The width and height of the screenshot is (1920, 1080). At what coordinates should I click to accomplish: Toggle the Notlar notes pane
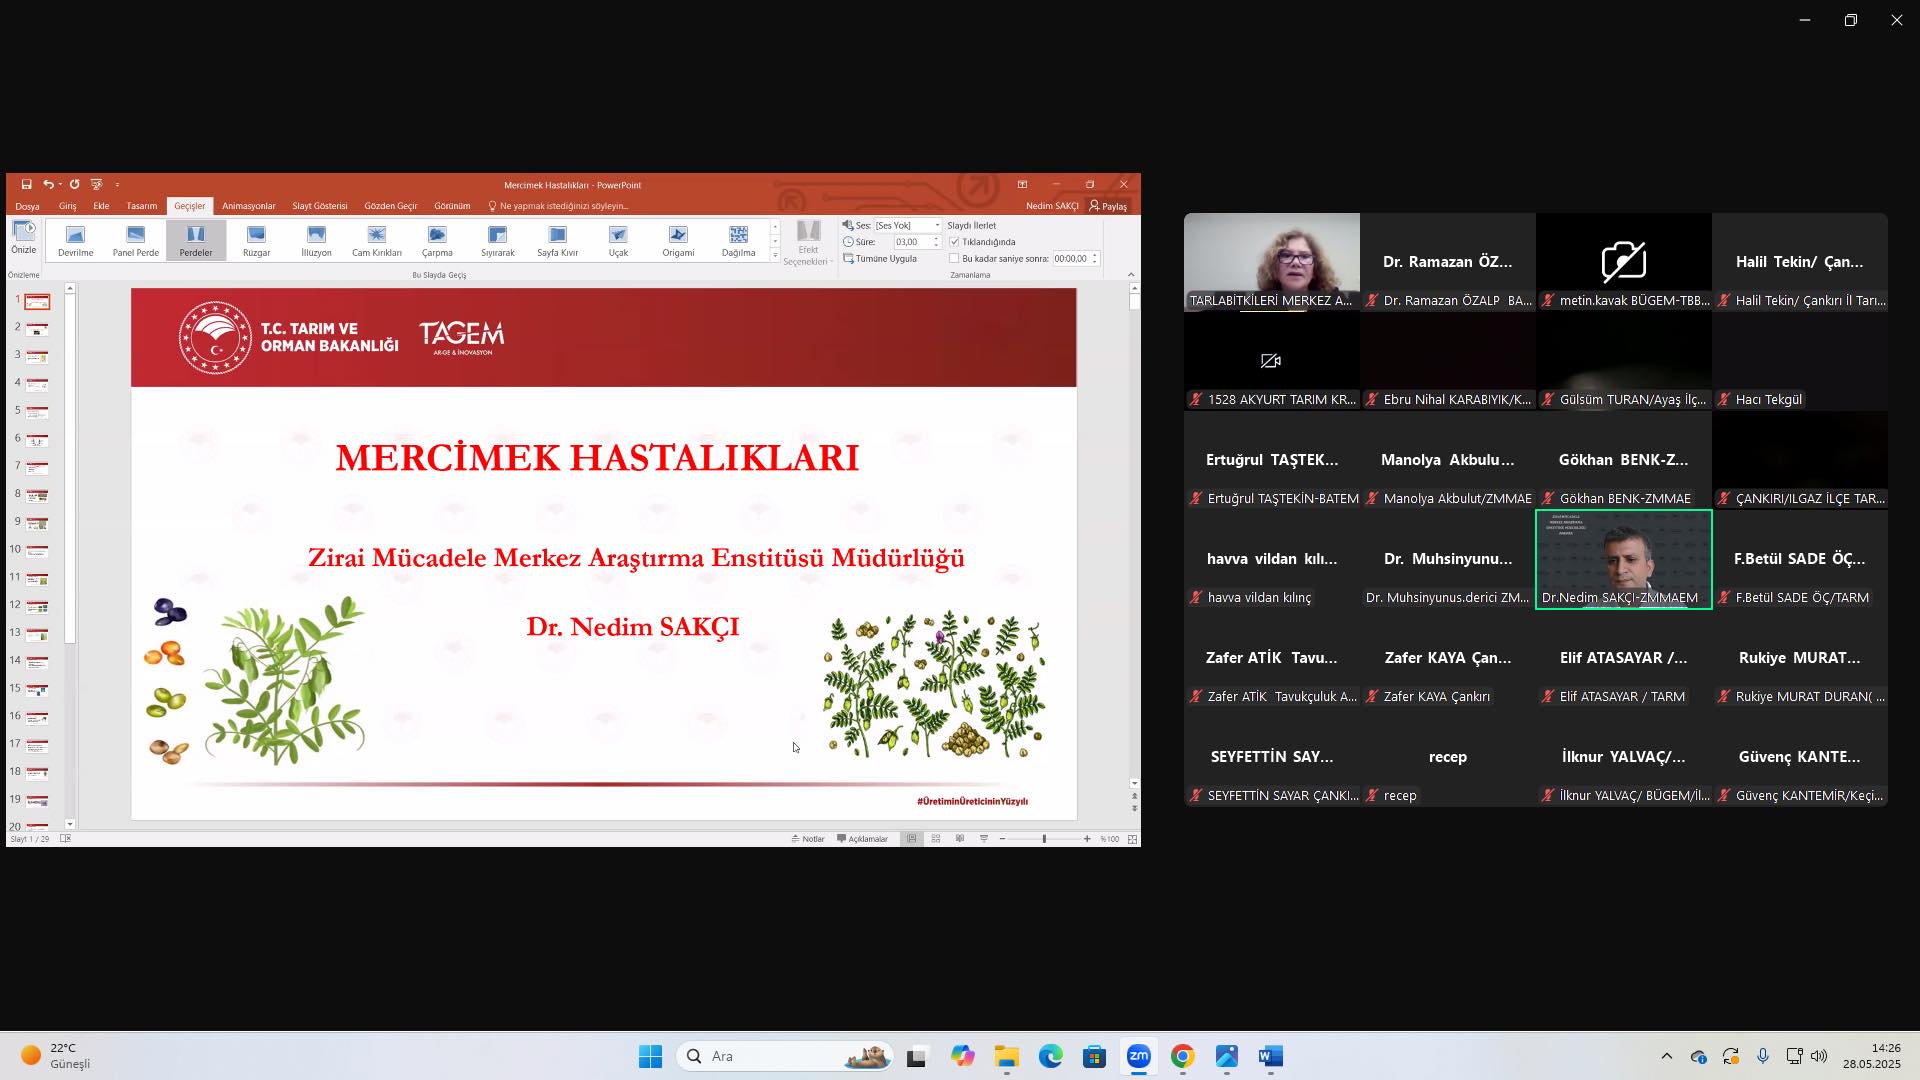[x=808, y=839]
